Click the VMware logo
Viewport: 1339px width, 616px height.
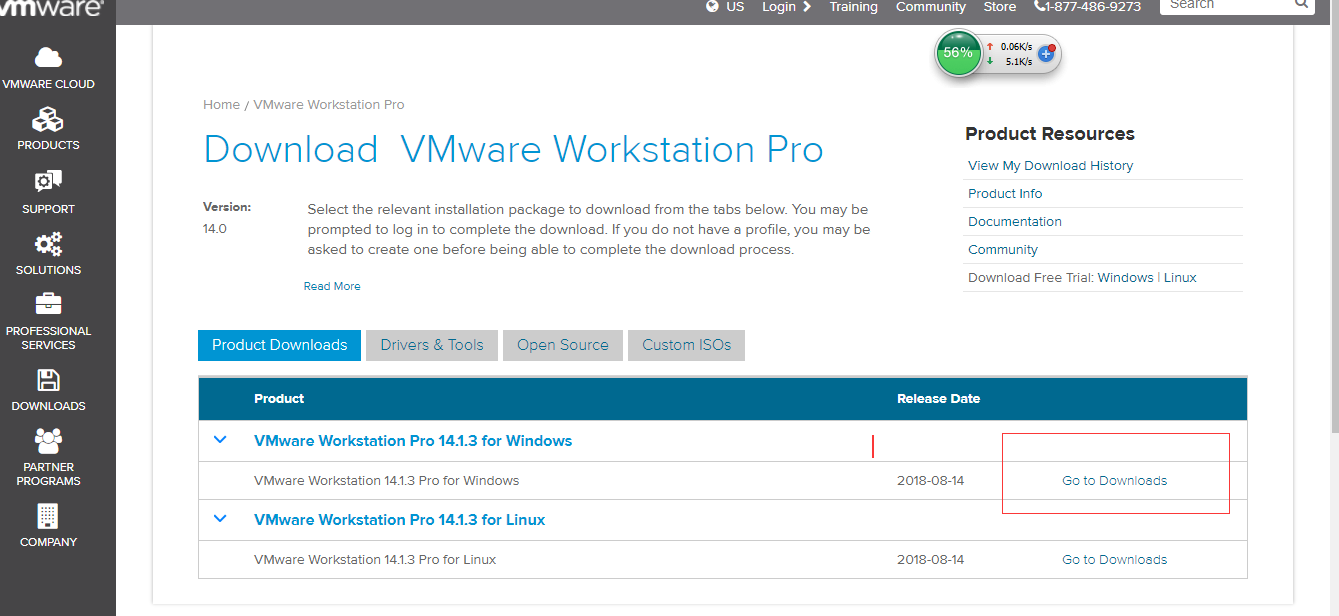click(x=51, y=7)
